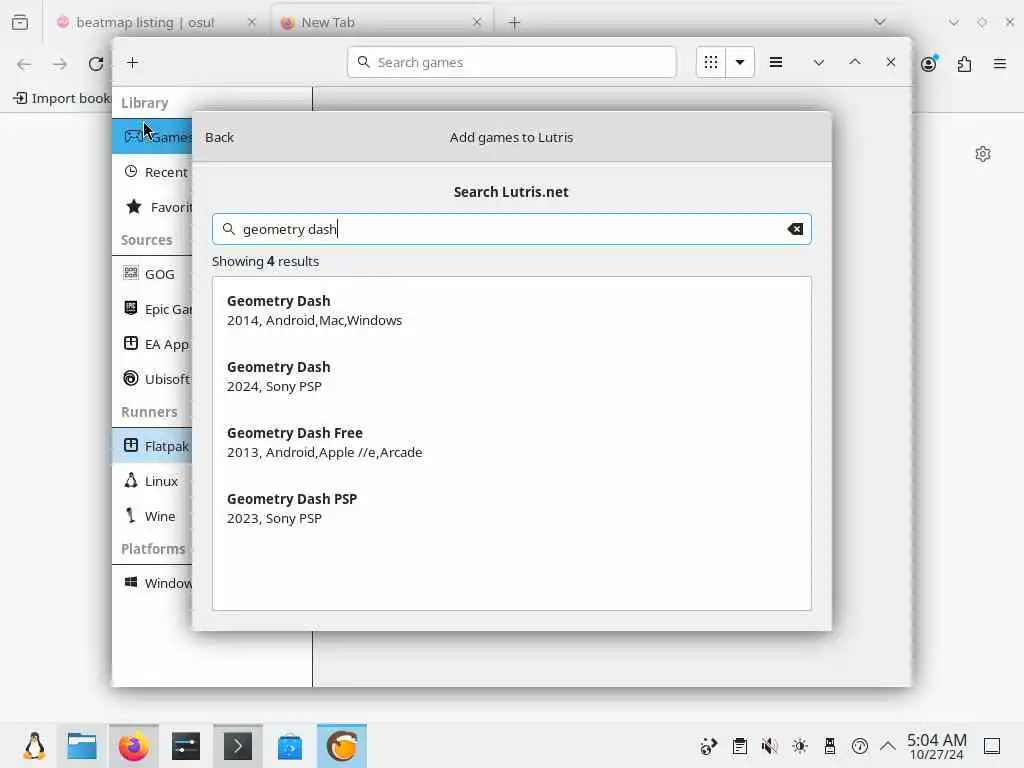
Task: Select the Geometry Dash Free result
Action: pyautogui.click(x=512, y=442)
